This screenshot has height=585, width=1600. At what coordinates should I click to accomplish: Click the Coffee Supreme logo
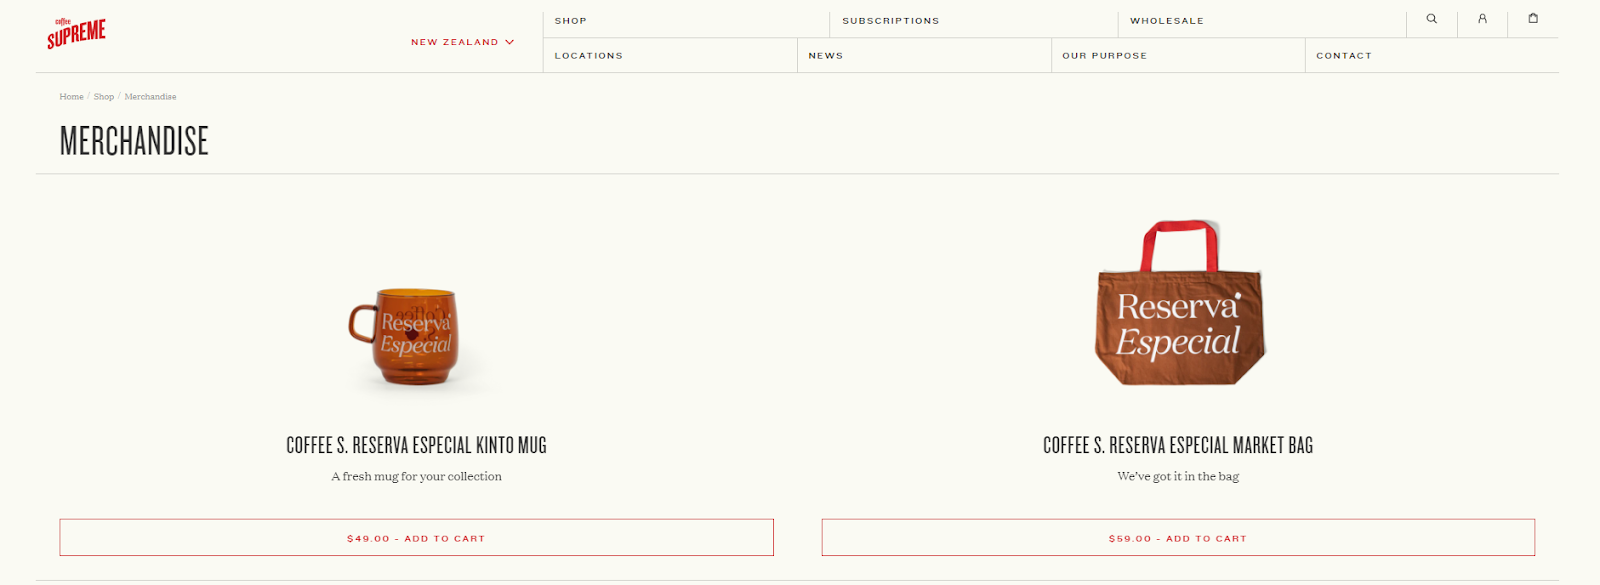pyautogui.click(x=76, y=33)
